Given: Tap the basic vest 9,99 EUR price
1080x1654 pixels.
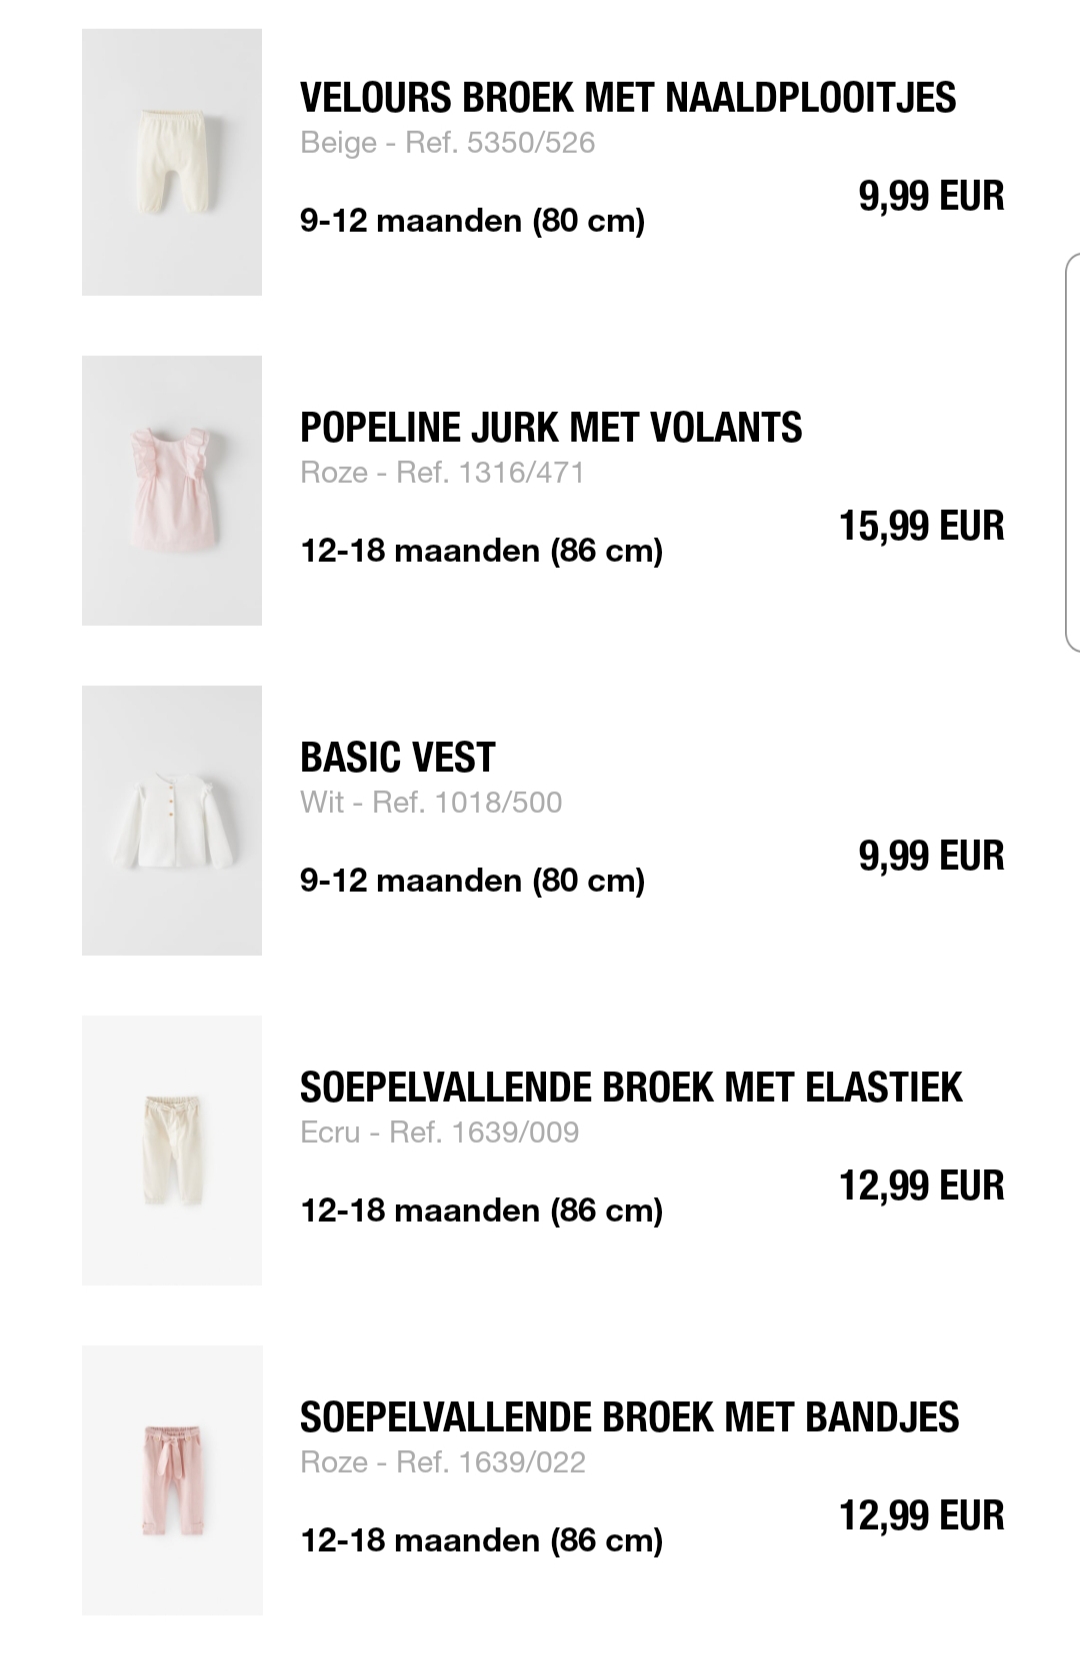Looking at the screenshot, I should click(x=931, y=856).
